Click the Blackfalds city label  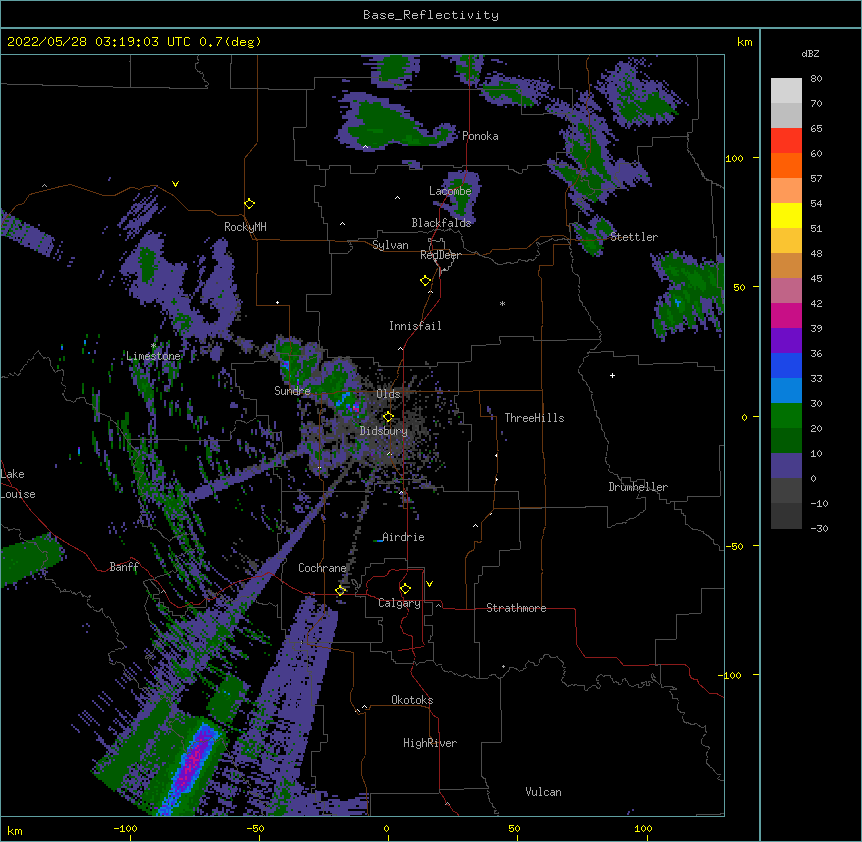(x=441, y=223)
